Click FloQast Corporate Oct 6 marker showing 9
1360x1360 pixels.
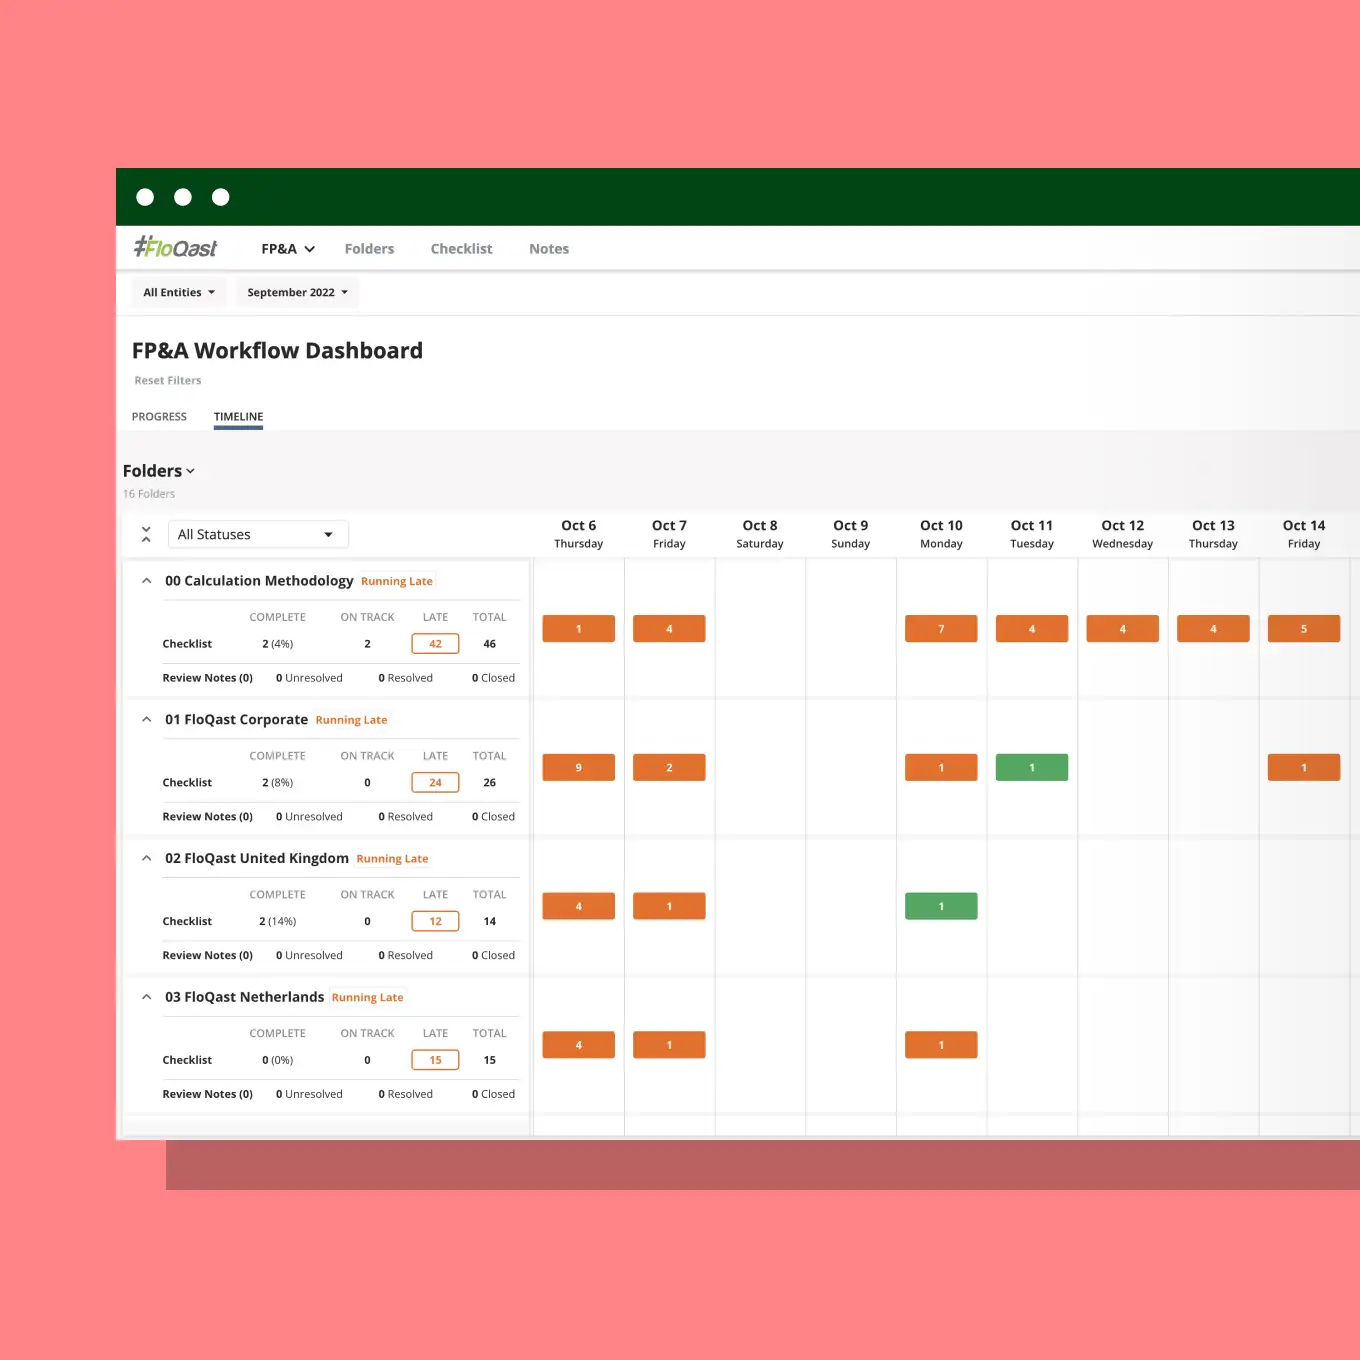[x=578, y=767]
